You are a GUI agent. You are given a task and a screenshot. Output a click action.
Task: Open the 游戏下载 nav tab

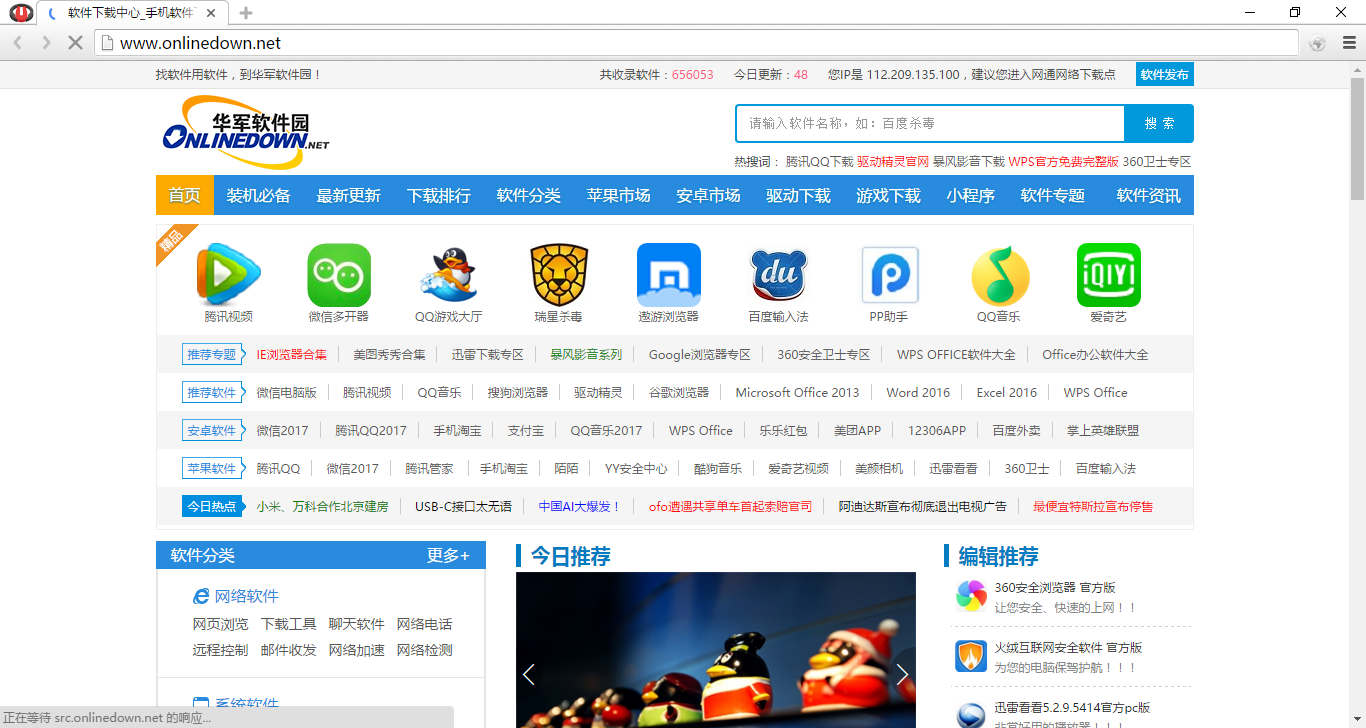pos(889,195)
